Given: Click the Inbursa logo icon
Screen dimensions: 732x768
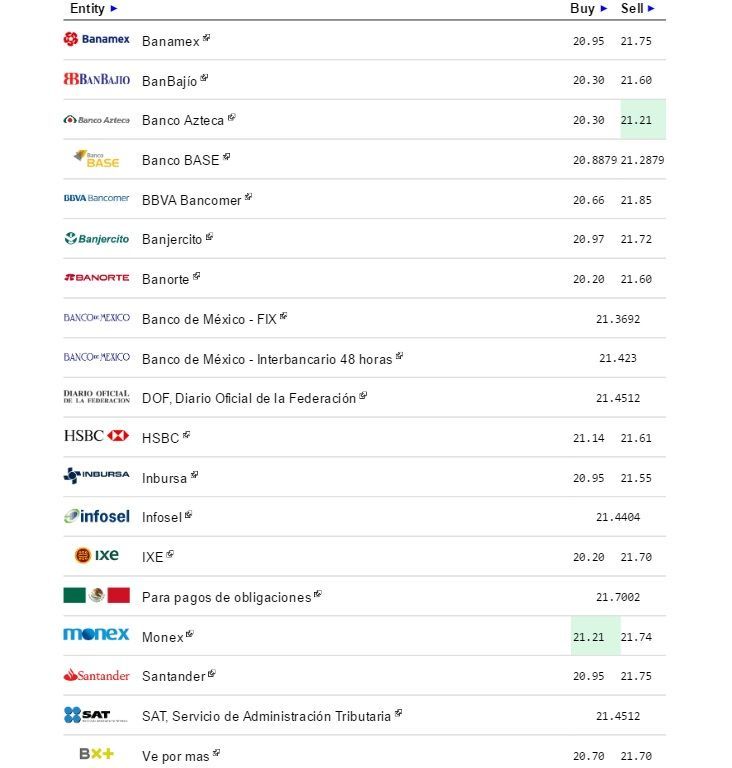Looking at the screenshot, I should [96, 476].
